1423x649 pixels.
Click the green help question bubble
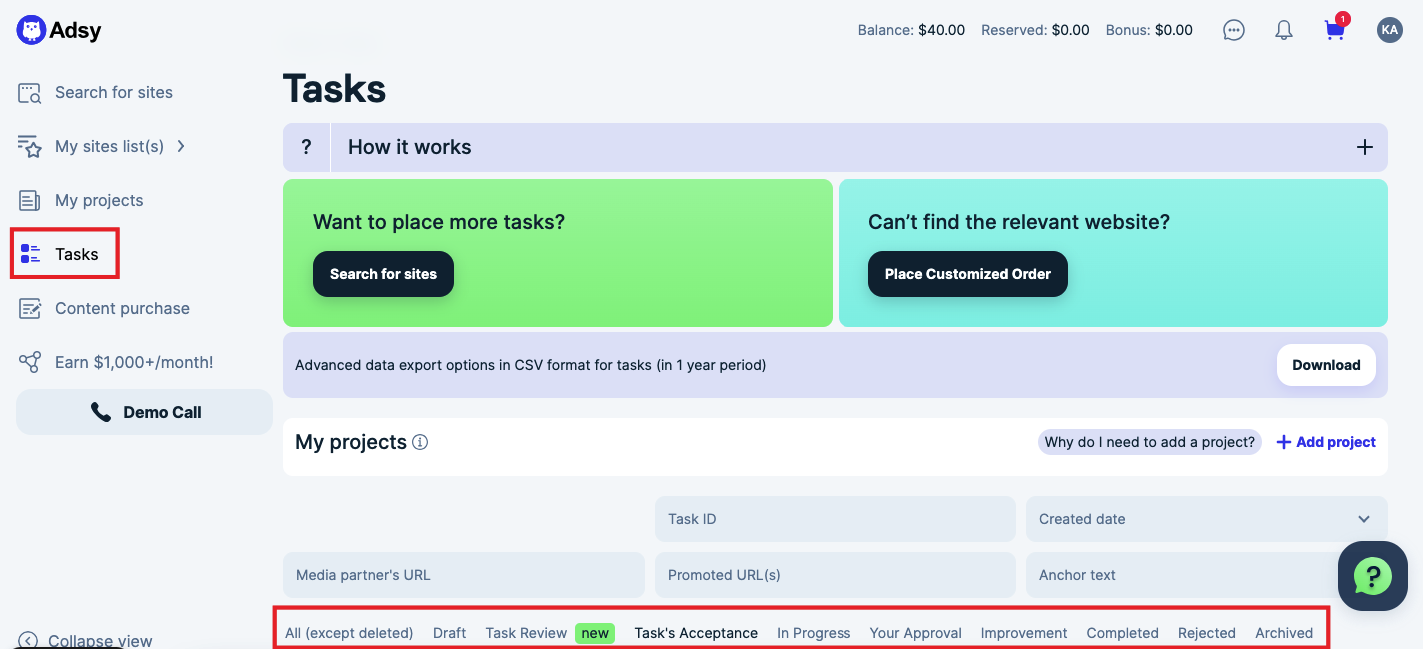pyautogui.click(x=1372, y=576)
